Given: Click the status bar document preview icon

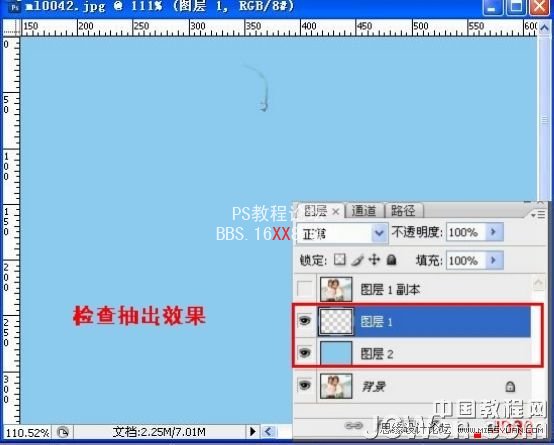Looking at the screenshot, I should tap(63, 432).
